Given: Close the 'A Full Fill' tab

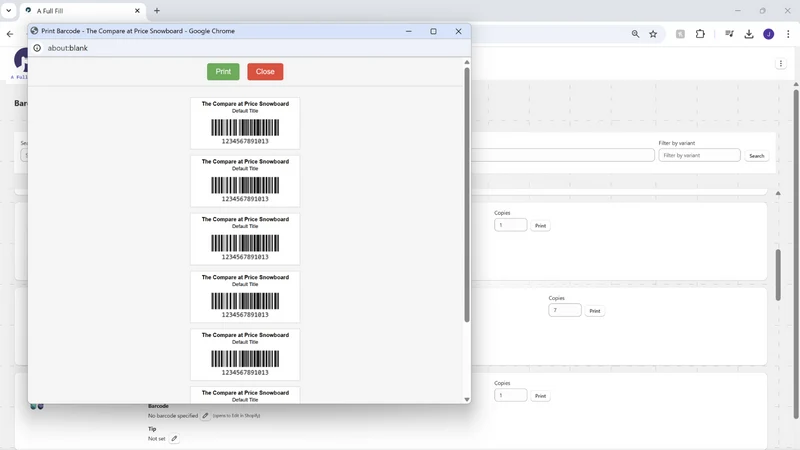Looking at the screenshot, I should coord(137,11).
